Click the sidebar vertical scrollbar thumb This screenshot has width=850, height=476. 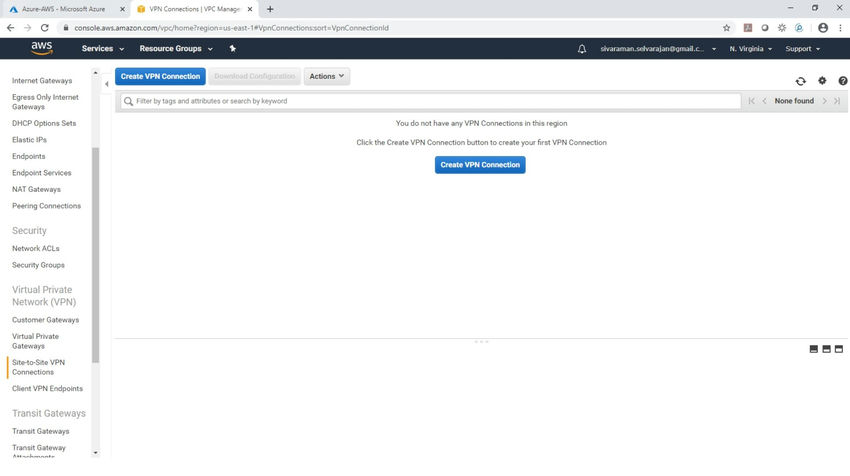pyautogui.click(x=96, y=255)
